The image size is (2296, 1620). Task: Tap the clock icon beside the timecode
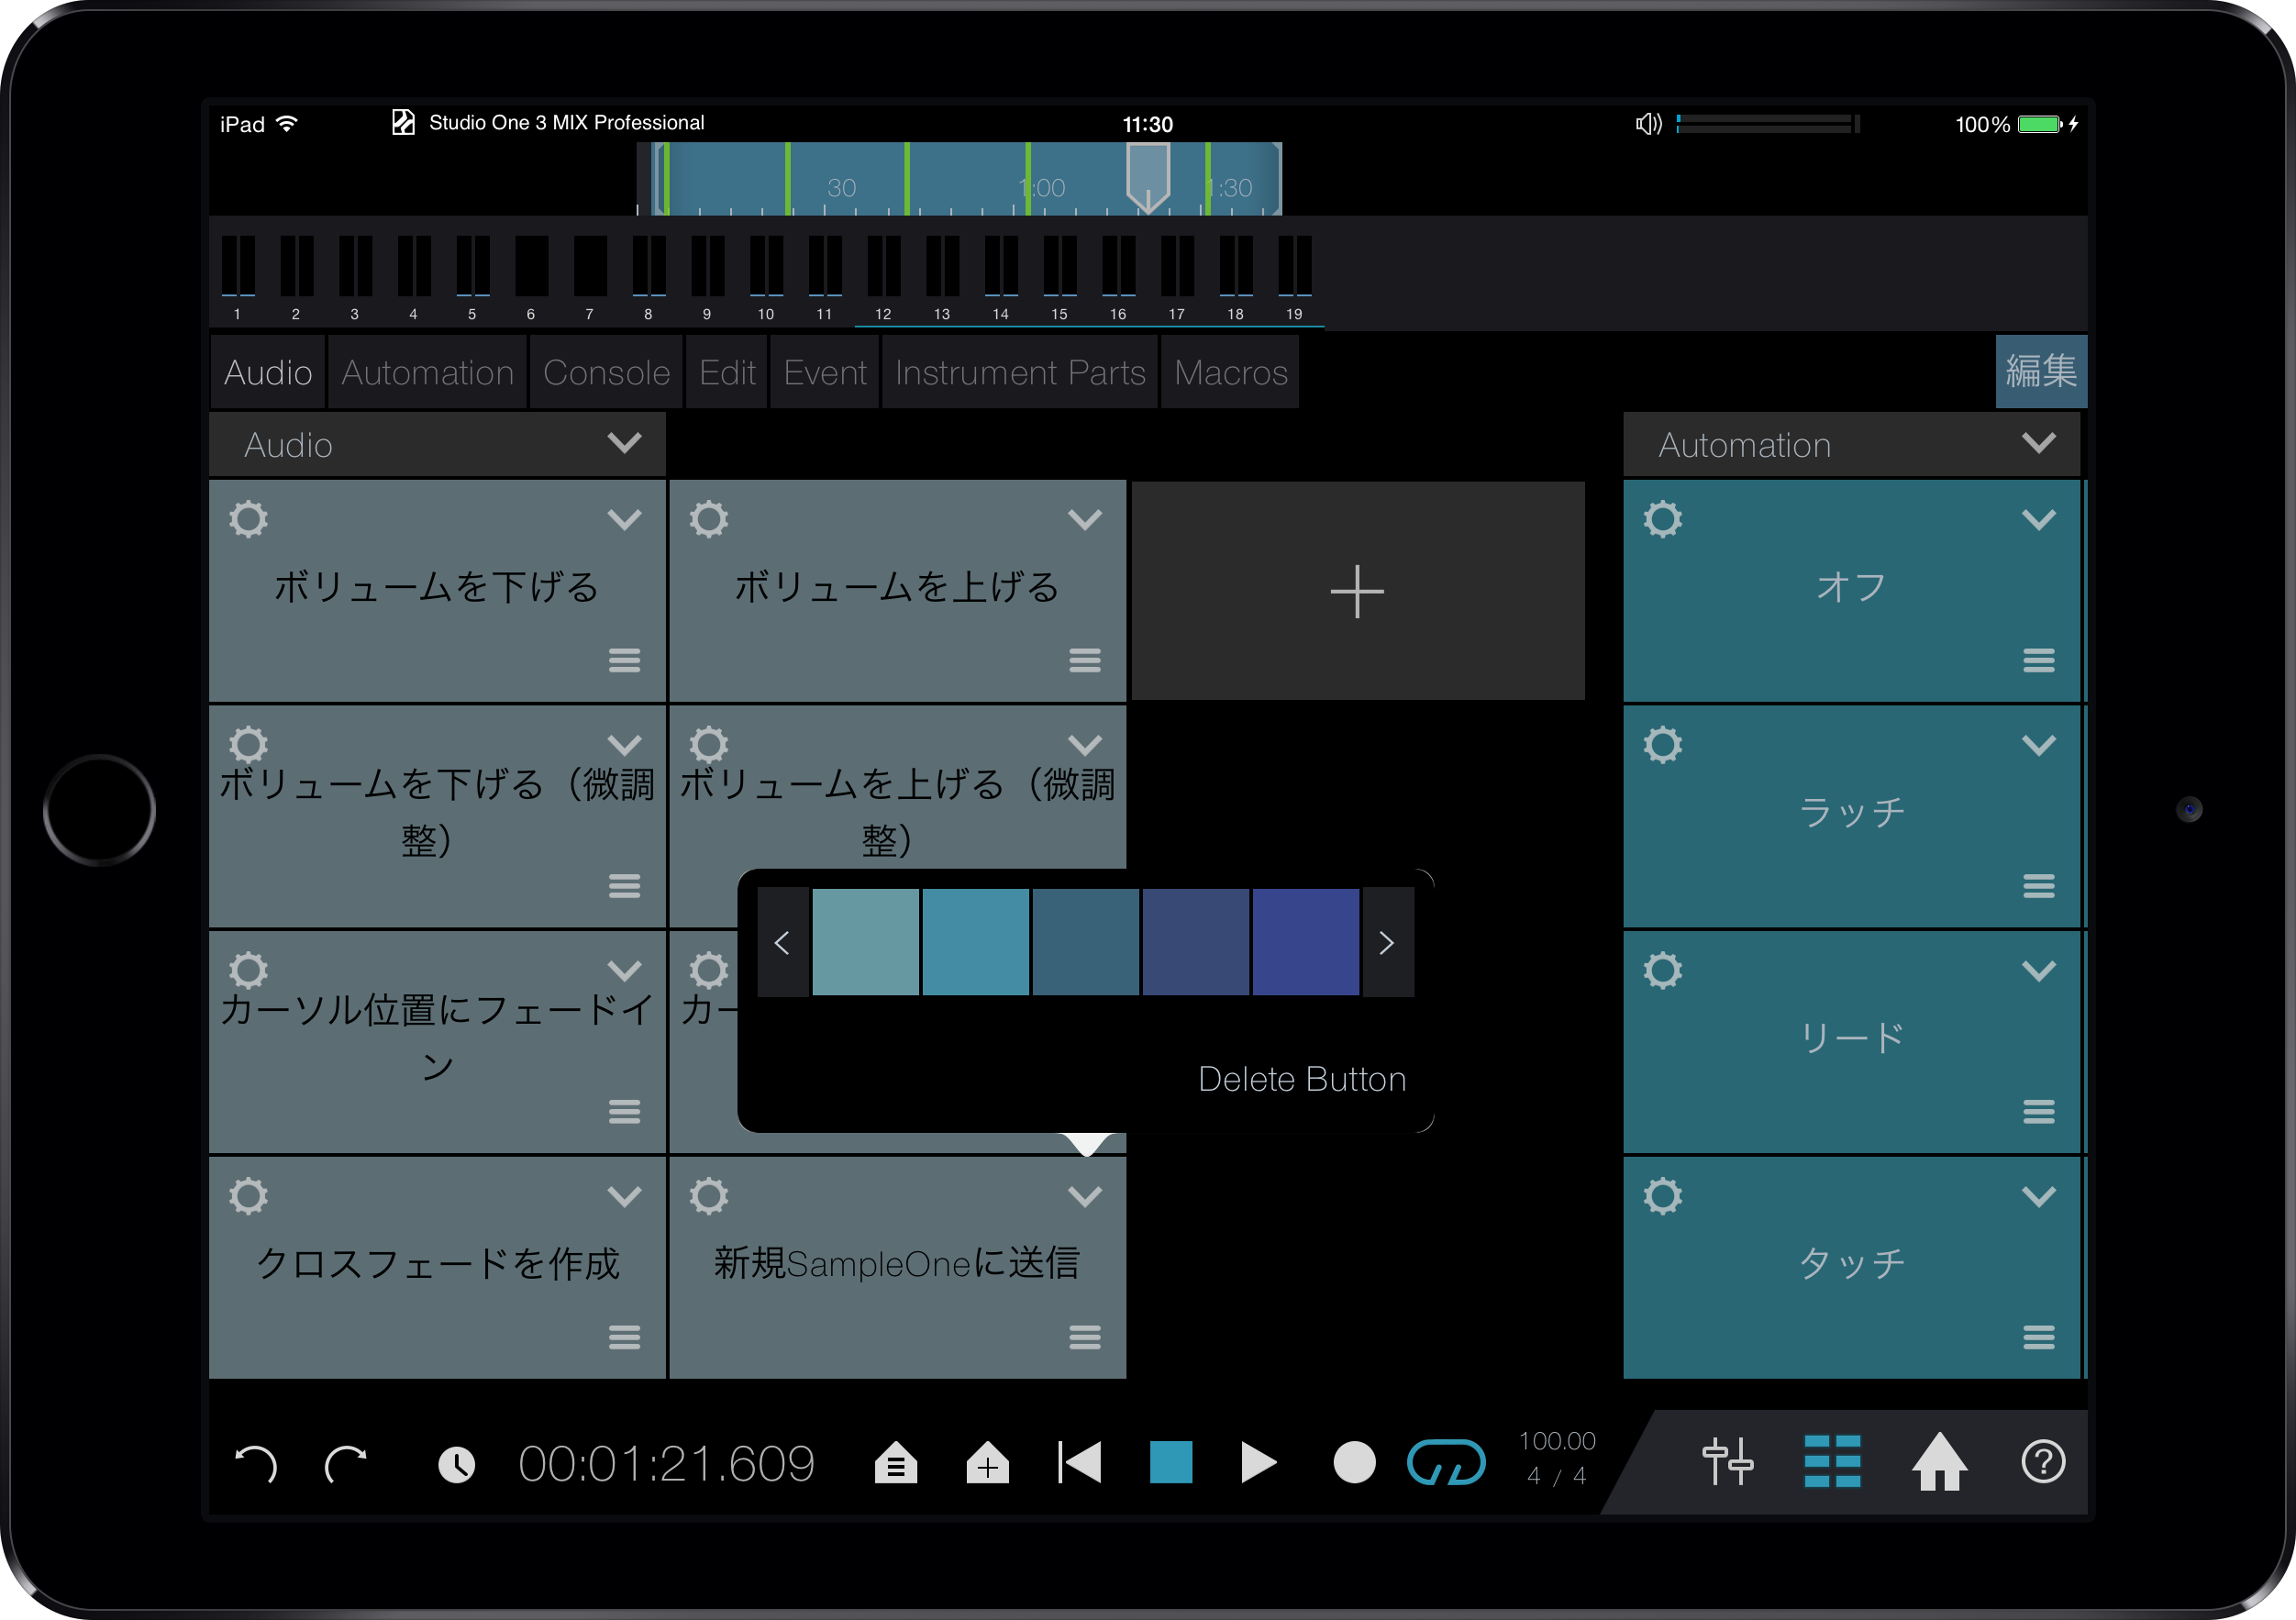pos(458,1463)
